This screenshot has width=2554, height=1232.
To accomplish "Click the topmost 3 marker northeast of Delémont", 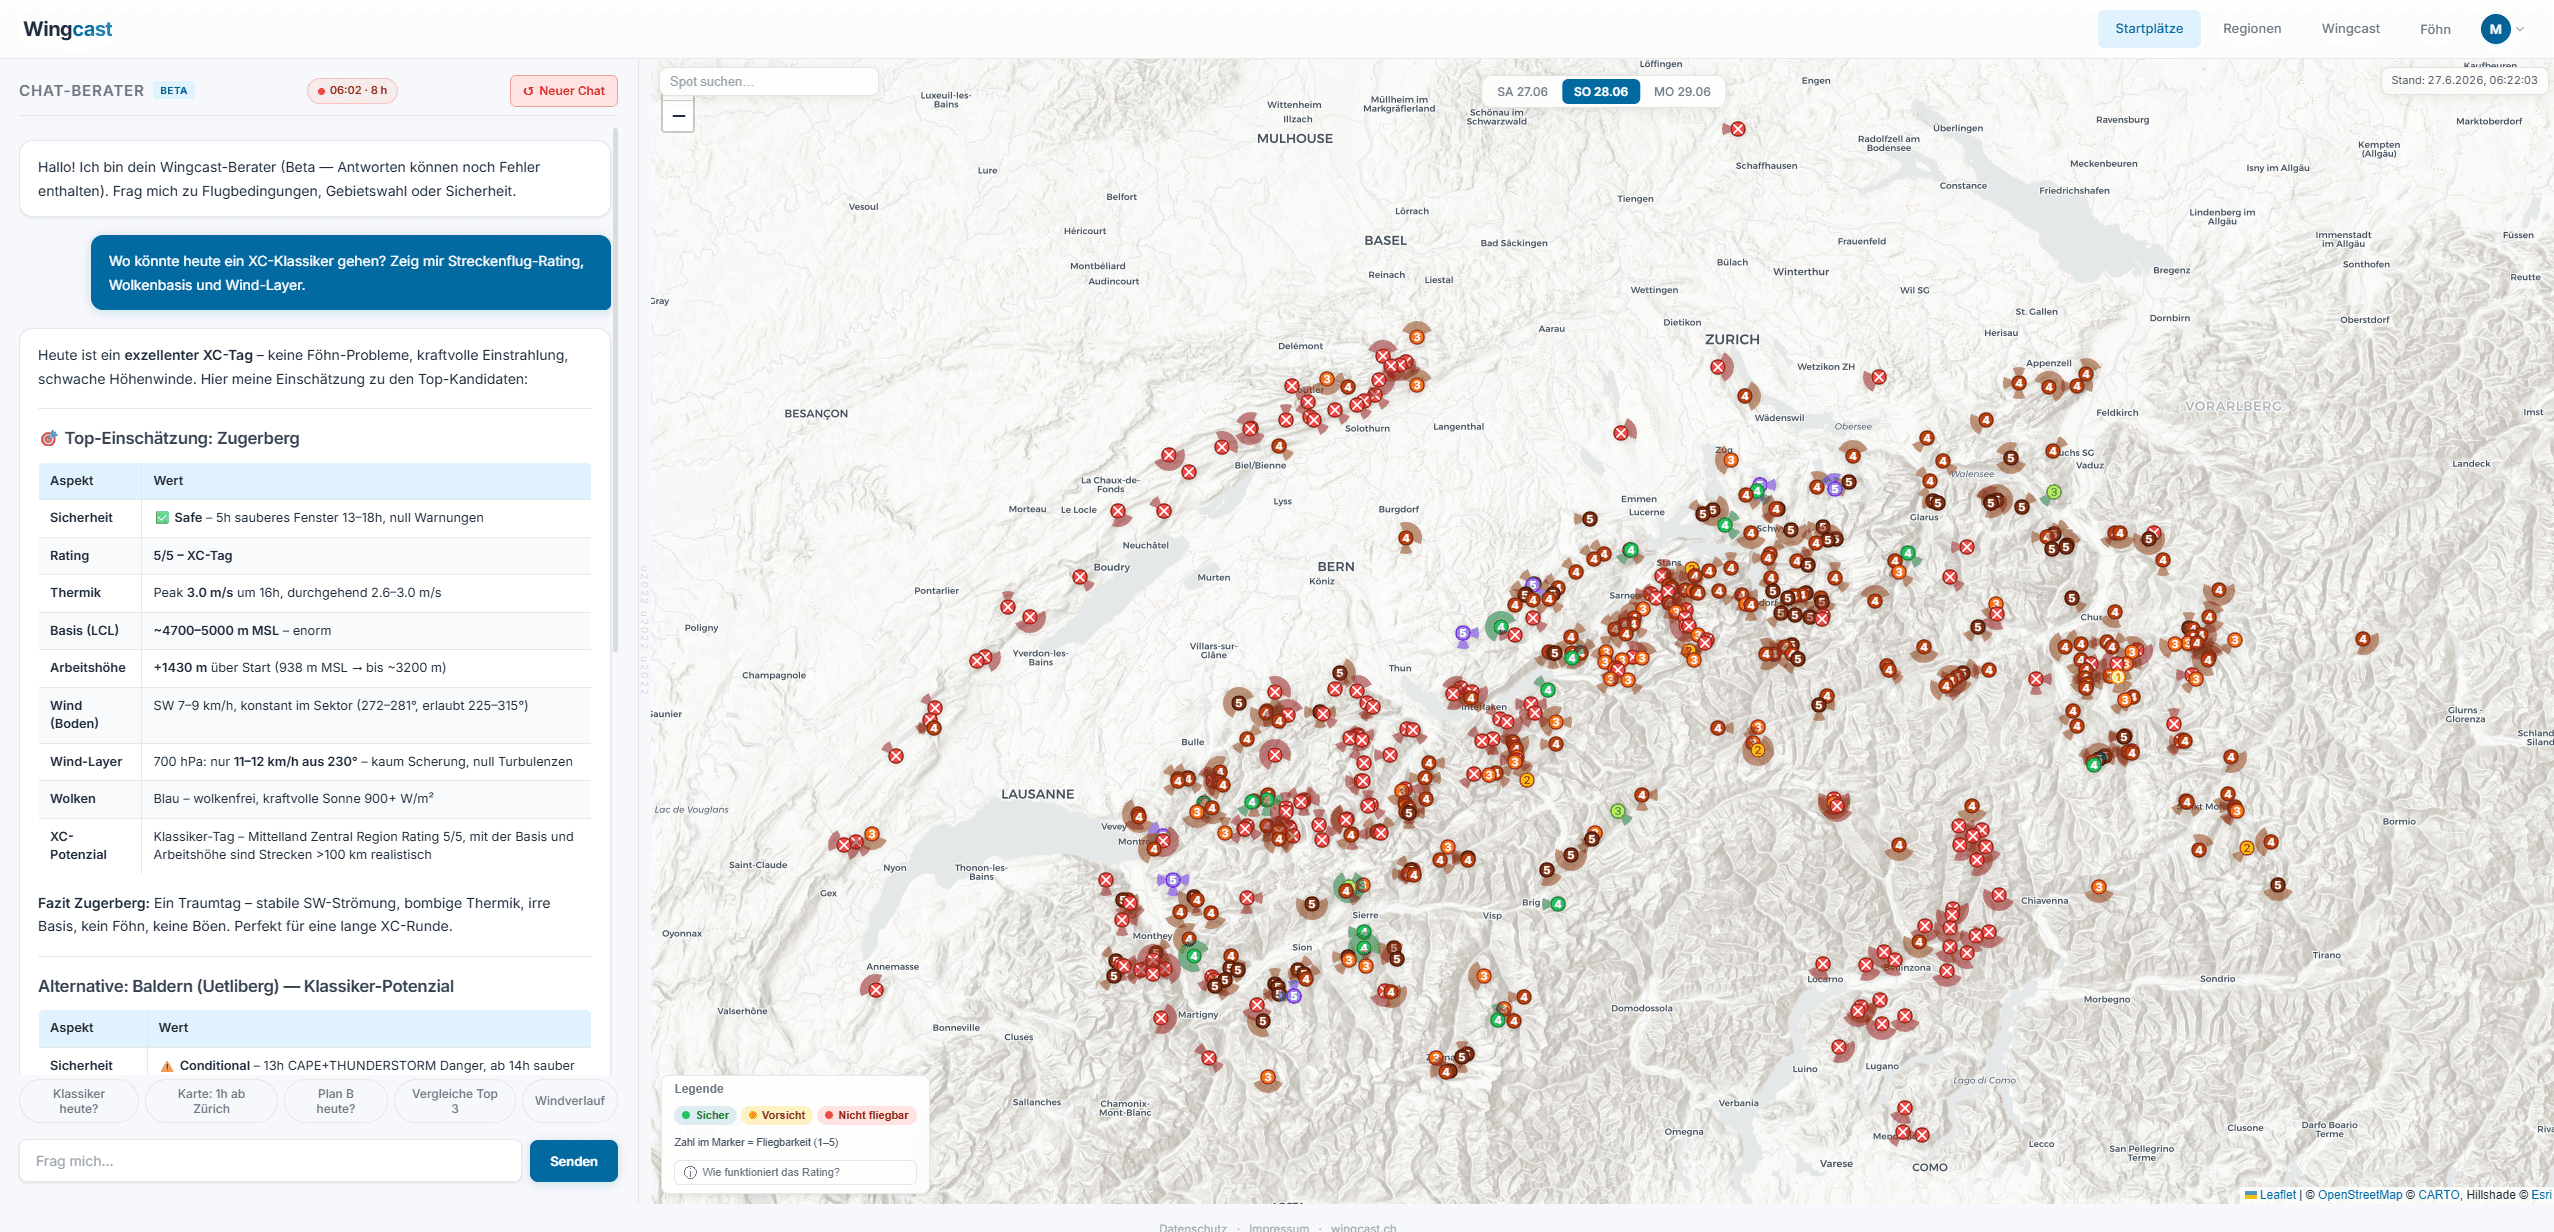I will pyautogui.click(x=1416, y=337).
